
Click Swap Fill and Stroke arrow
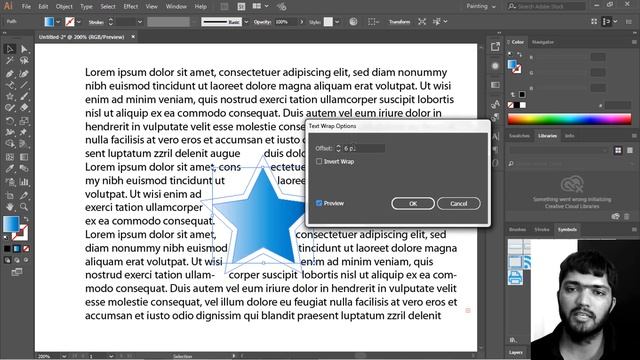26,220
